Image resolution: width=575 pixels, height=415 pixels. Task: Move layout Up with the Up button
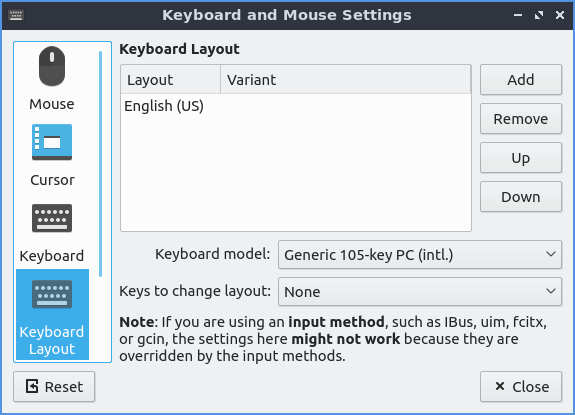(521, 158)
